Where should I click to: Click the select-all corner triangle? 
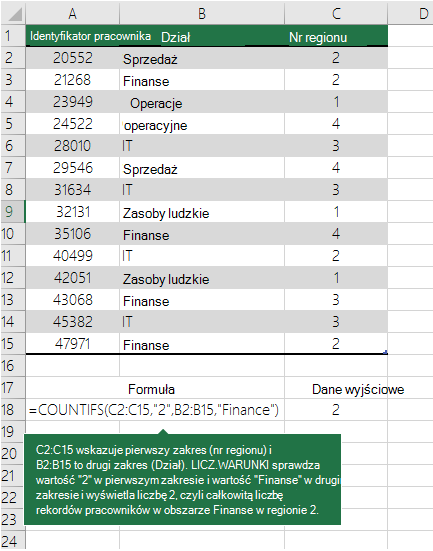[x=14, y=14]
